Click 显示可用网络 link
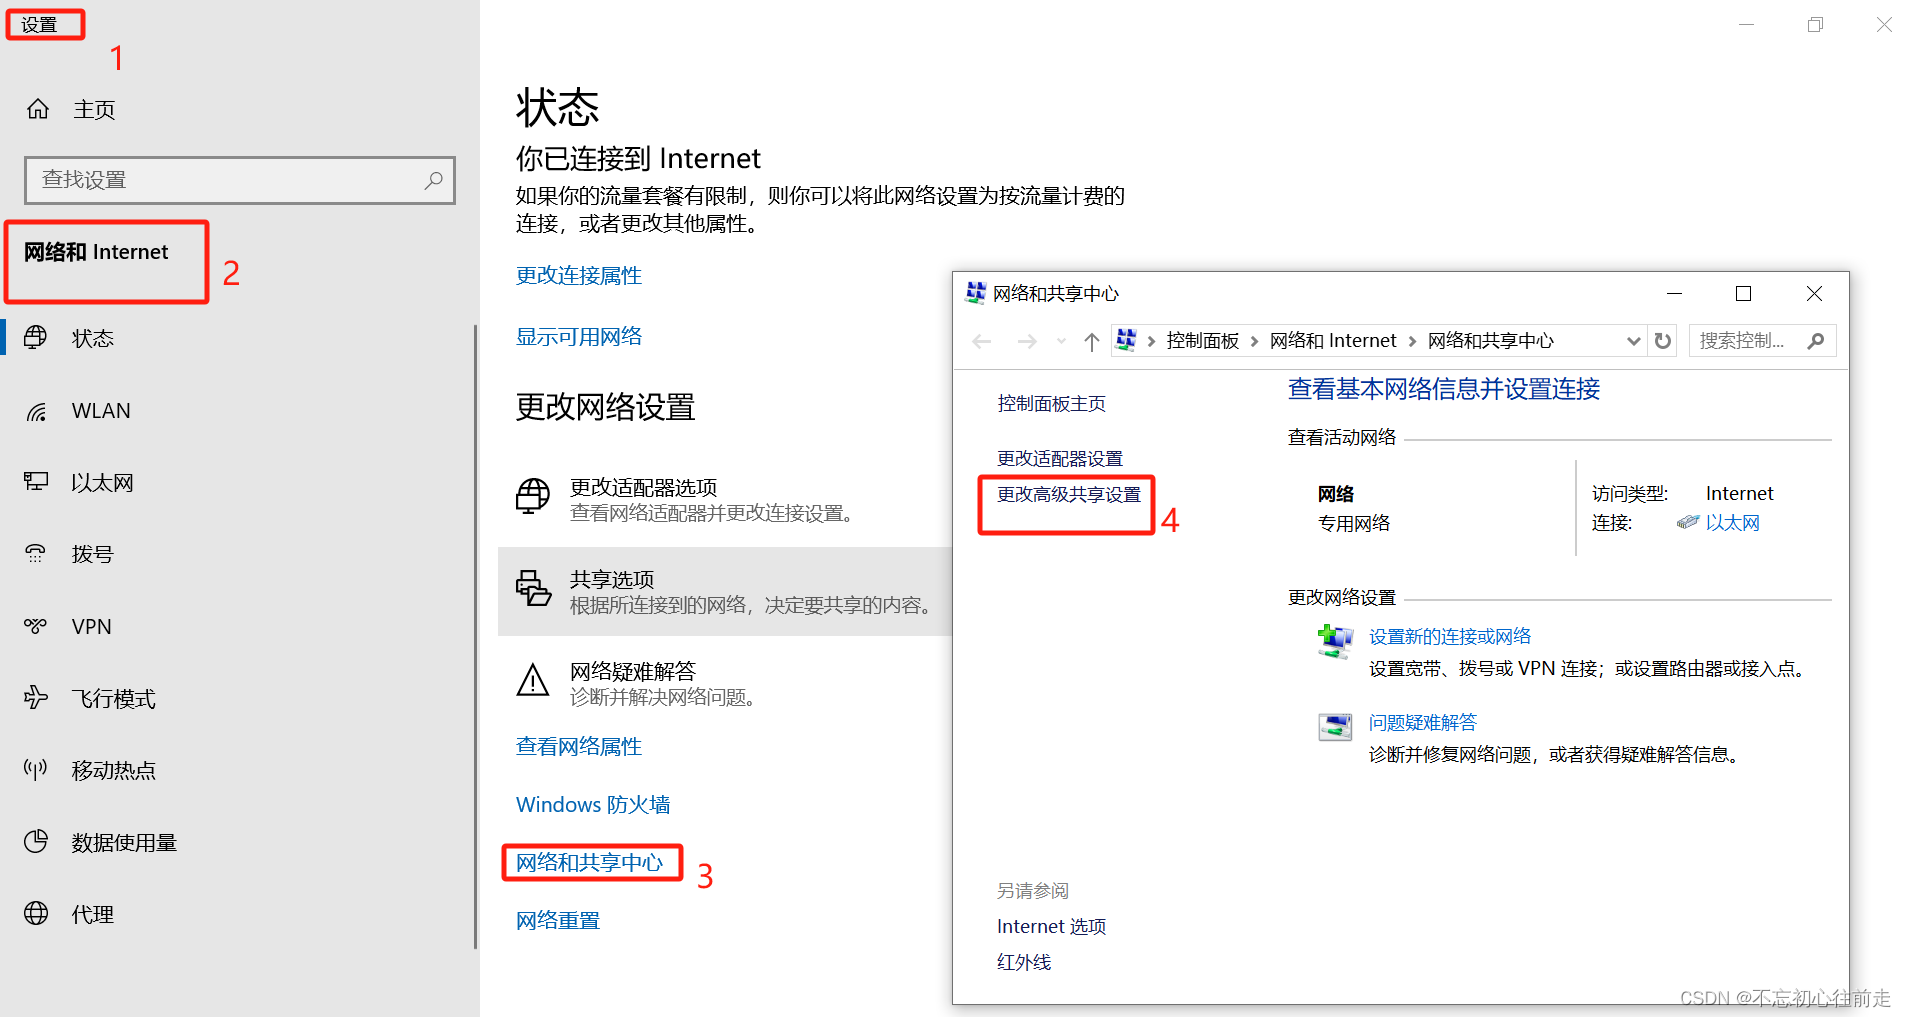Screen dimensions: 1906x1017 tap(579, 337)
